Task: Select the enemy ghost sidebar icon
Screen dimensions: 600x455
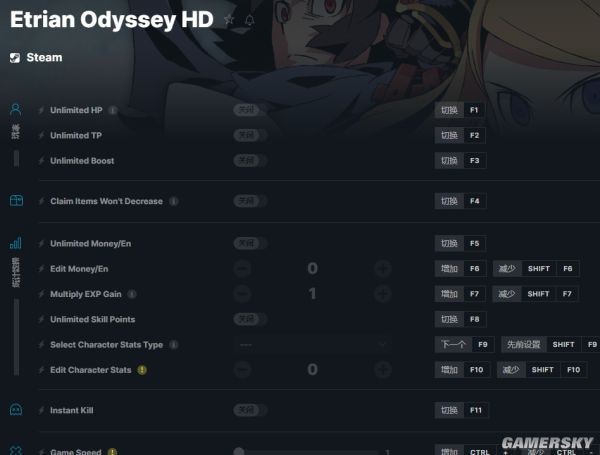Action: click(x=16, y=409)
